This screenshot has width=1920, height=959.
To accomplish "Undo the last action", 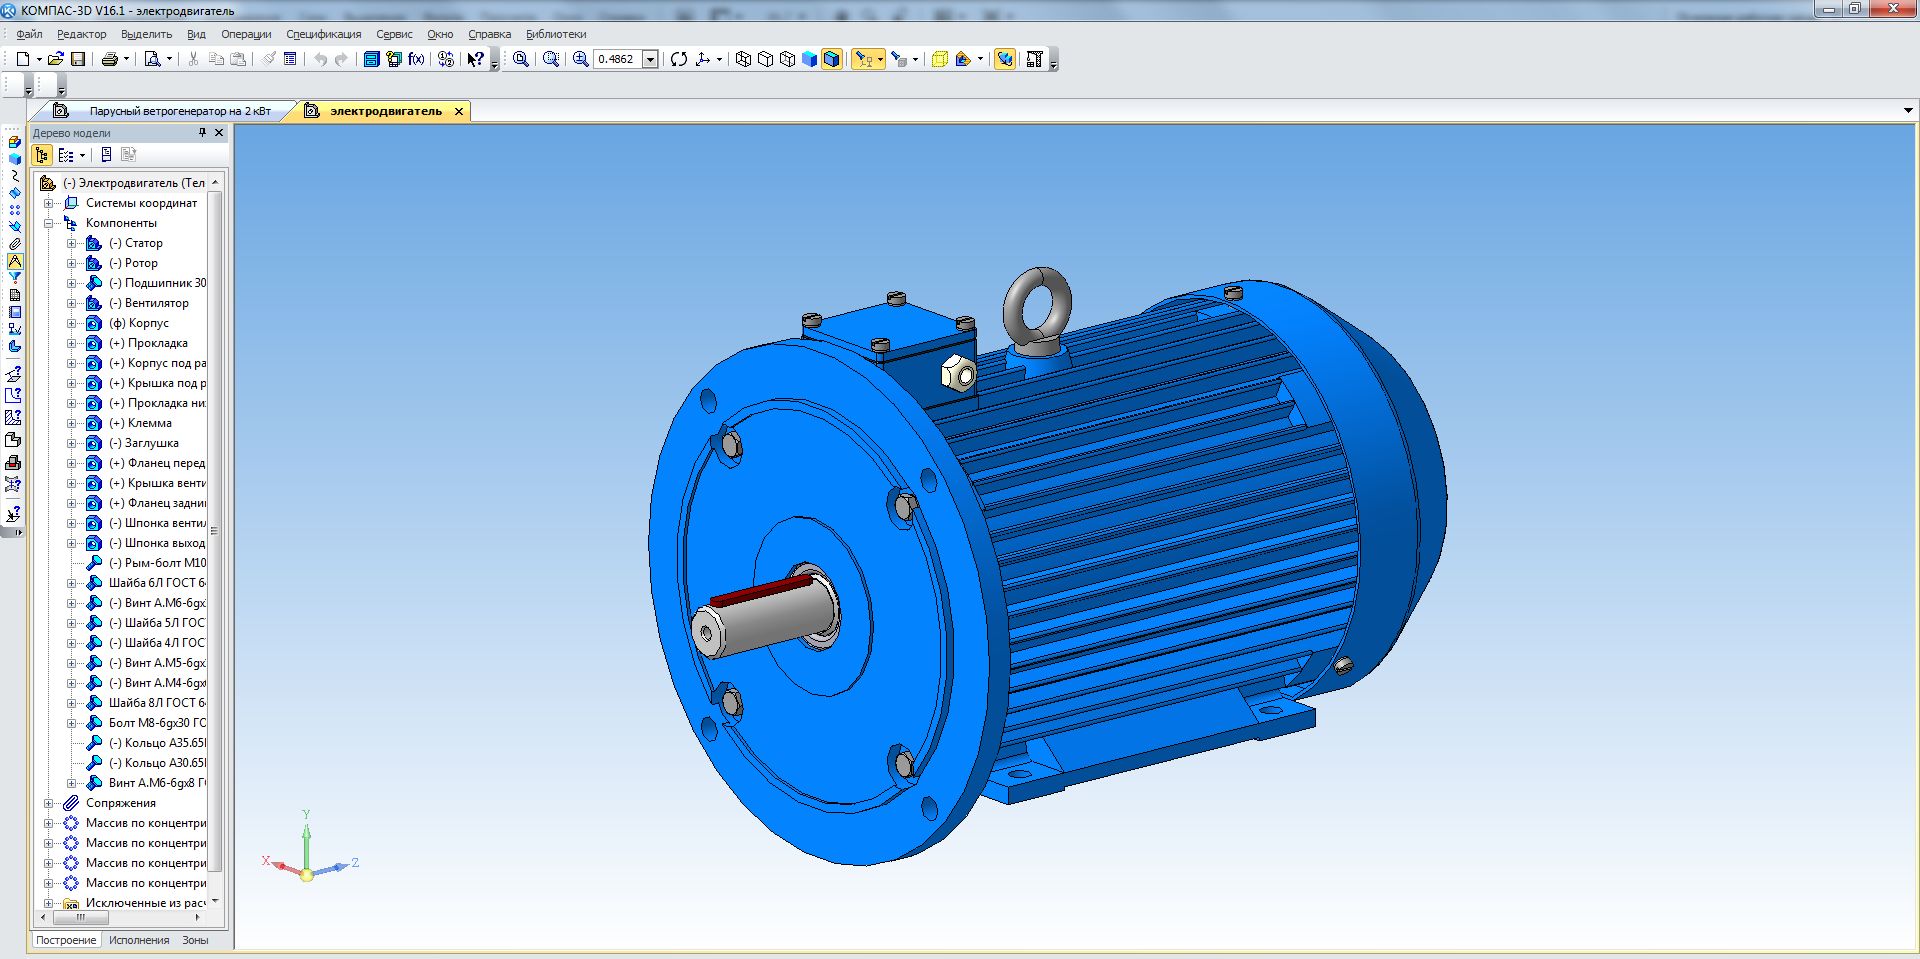I will coord(320,59).
